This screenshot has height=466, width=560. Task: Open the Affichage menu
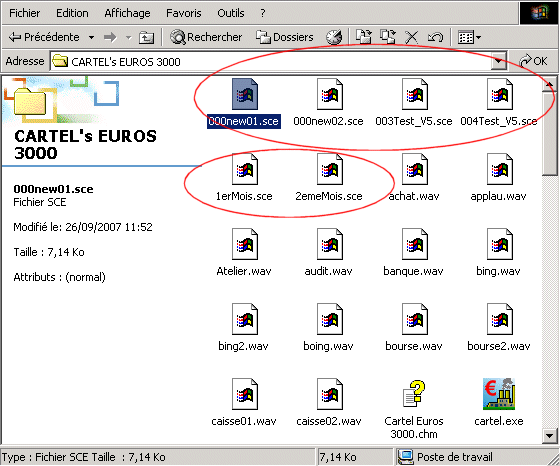point(127,13)
